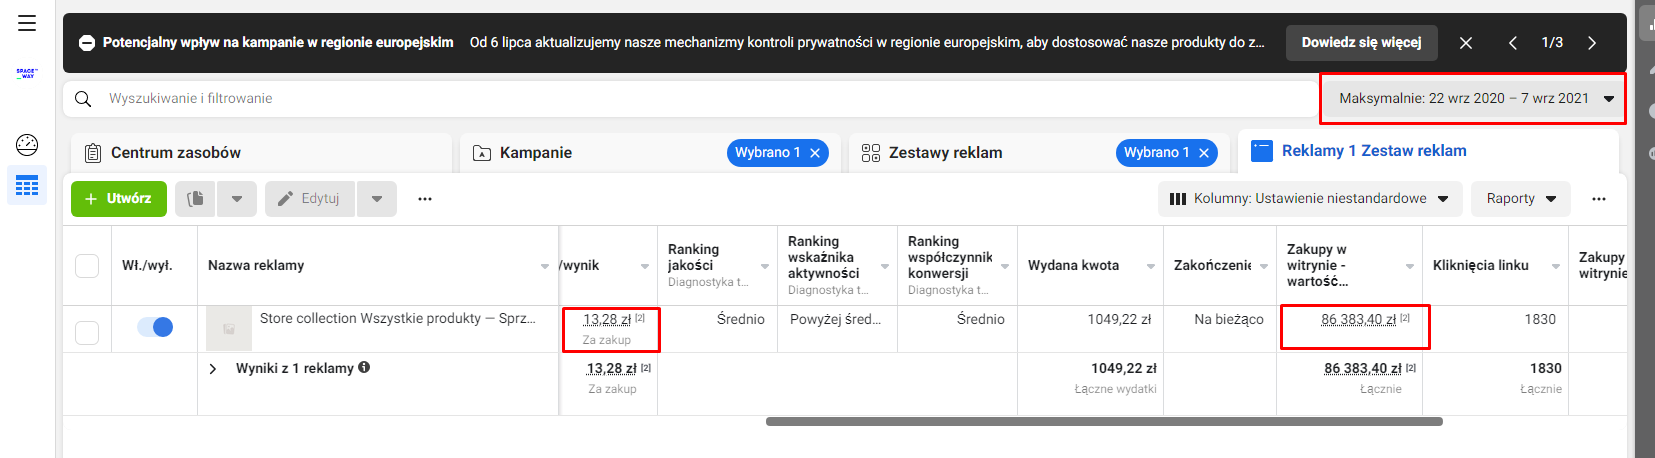Image resolution: width=1655 pixels, height=458 pixels.
Task: Open more actions ellipsis next to Edytuj
Action: tap(425, 199)
